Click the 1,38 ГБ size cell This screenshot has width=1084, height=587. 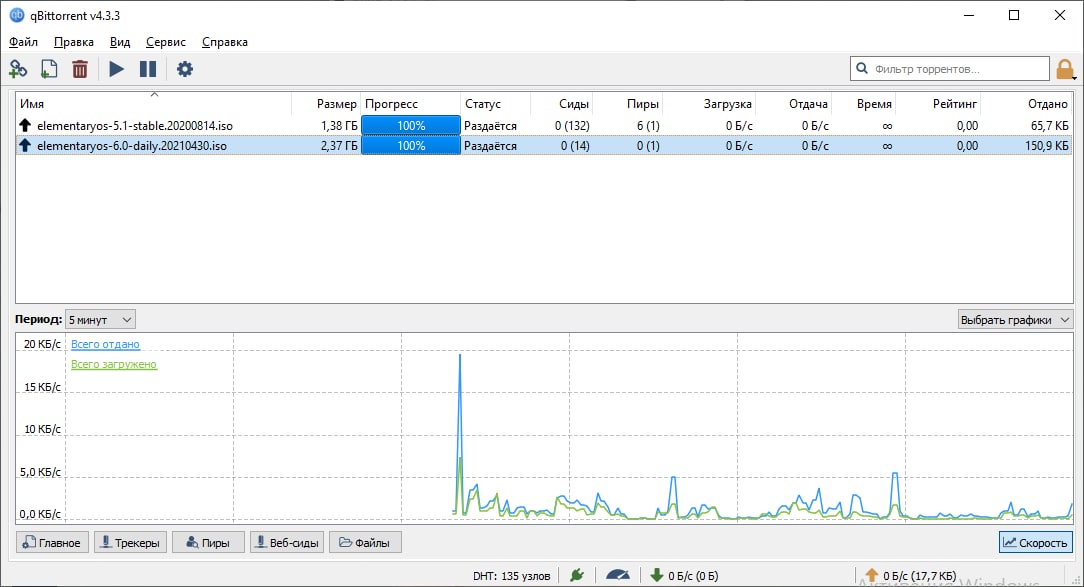(339, 126)
